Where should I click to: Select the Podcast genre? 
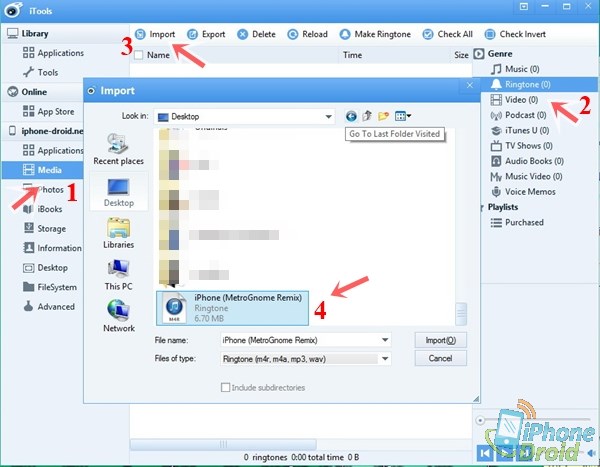coord(518,115)
